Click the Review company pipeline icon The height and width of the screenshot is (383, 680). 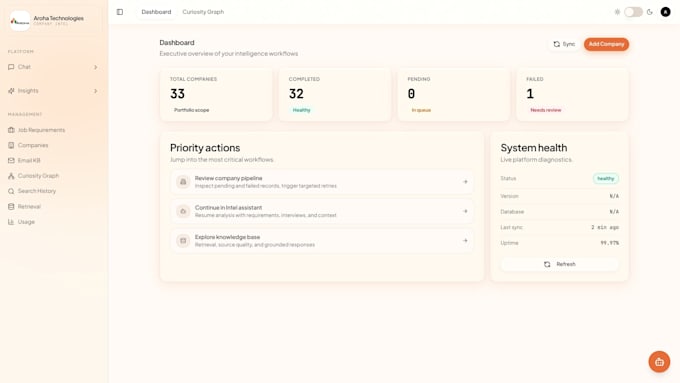pos(183,182)
